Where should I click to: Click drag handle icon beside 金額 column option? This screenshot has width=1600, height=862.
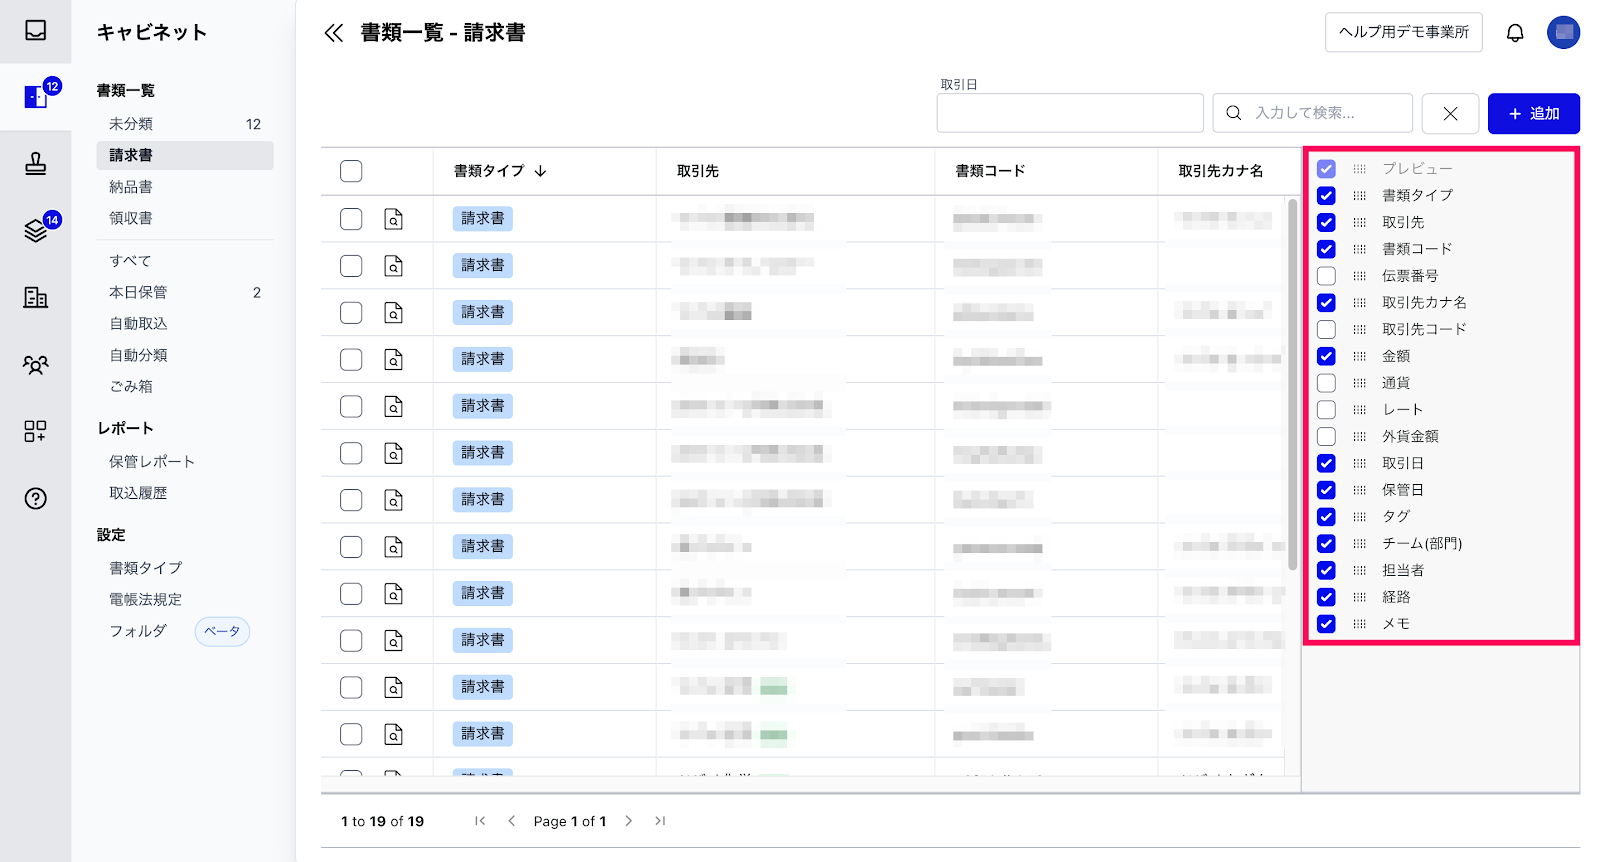point(1359,356)
